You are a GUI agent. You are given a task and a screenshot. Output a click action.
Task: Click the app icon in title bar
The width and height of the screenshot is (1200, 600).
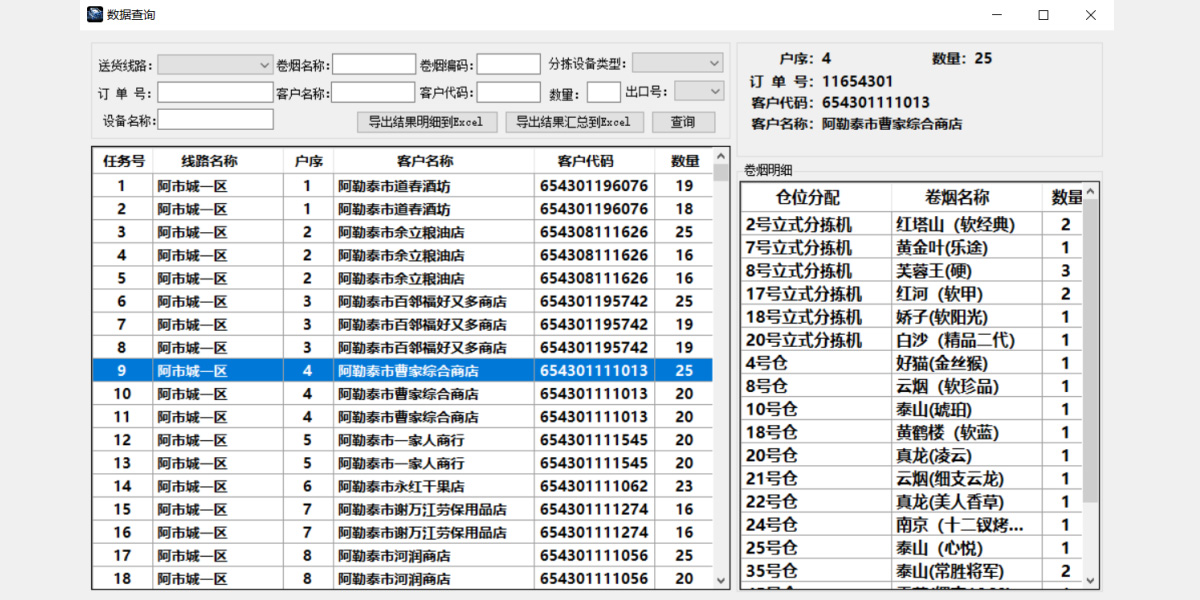click(x=95, y=15)
